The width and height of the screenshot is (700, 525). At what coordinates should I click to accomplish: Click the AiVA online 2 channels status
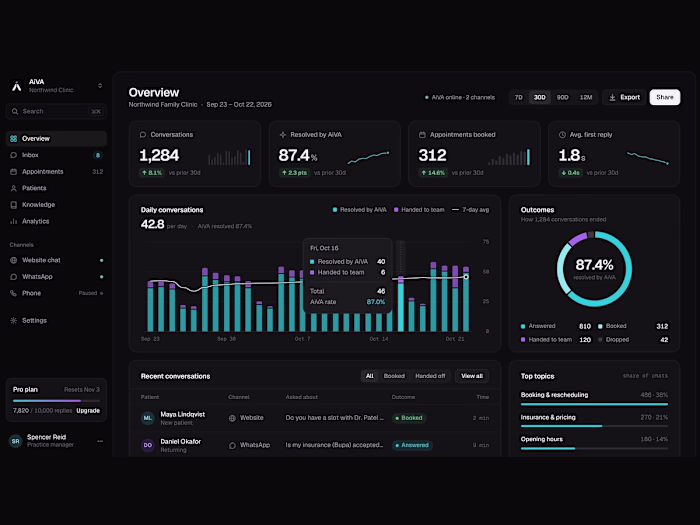(x=460, y=97)
